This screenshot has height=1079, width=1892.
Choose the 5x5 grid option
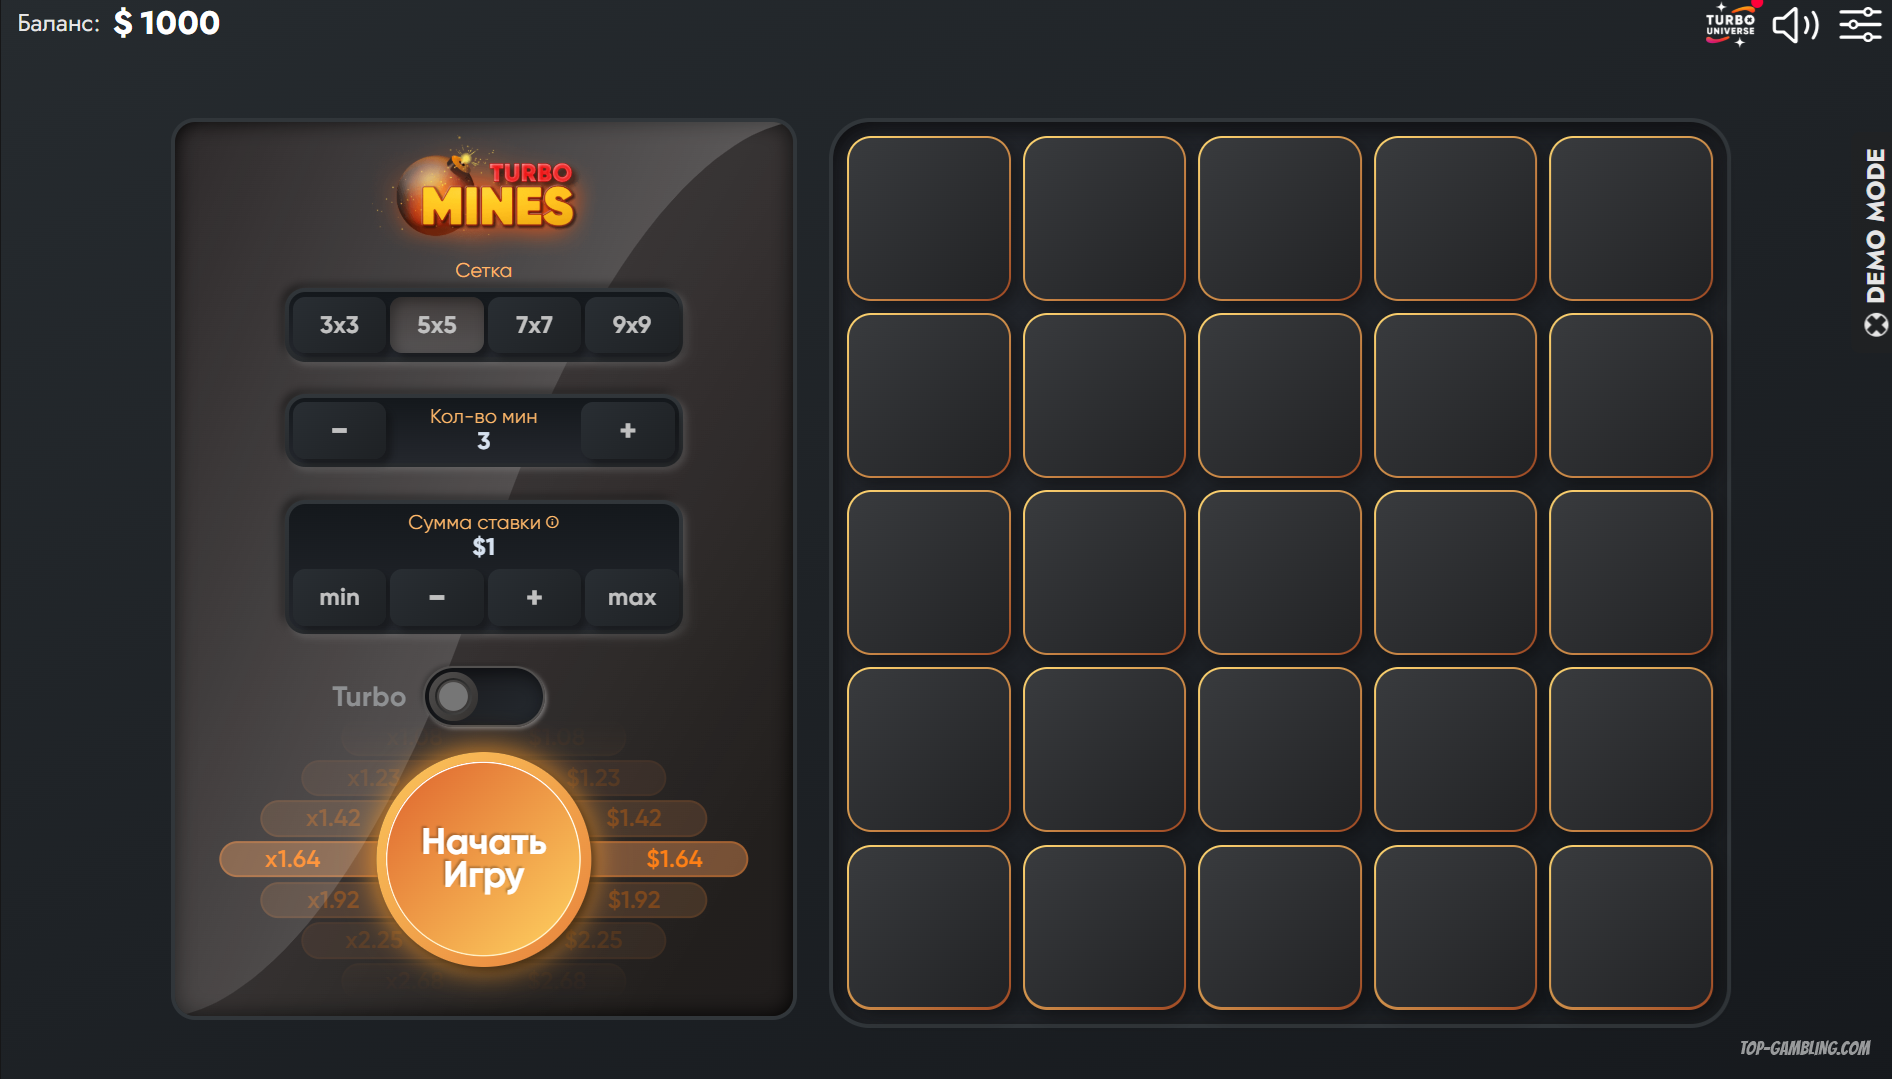click(x=437, y=325)
